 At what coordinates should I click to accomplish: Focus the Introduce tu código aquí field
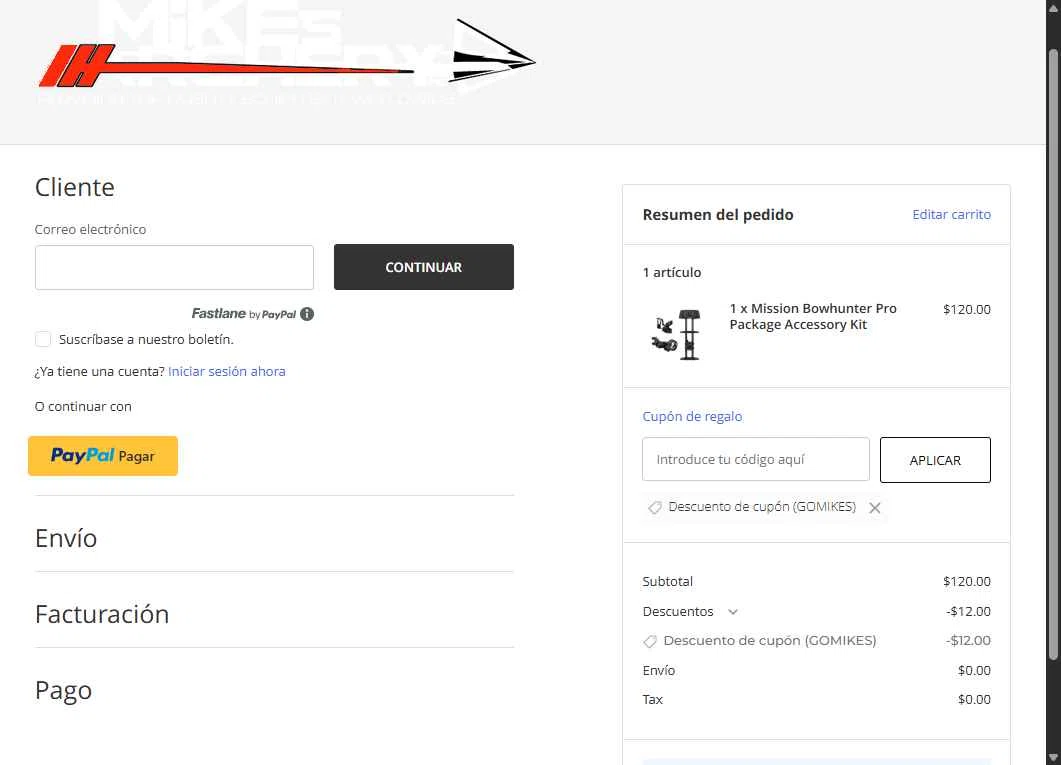click(x=756, y=459)
